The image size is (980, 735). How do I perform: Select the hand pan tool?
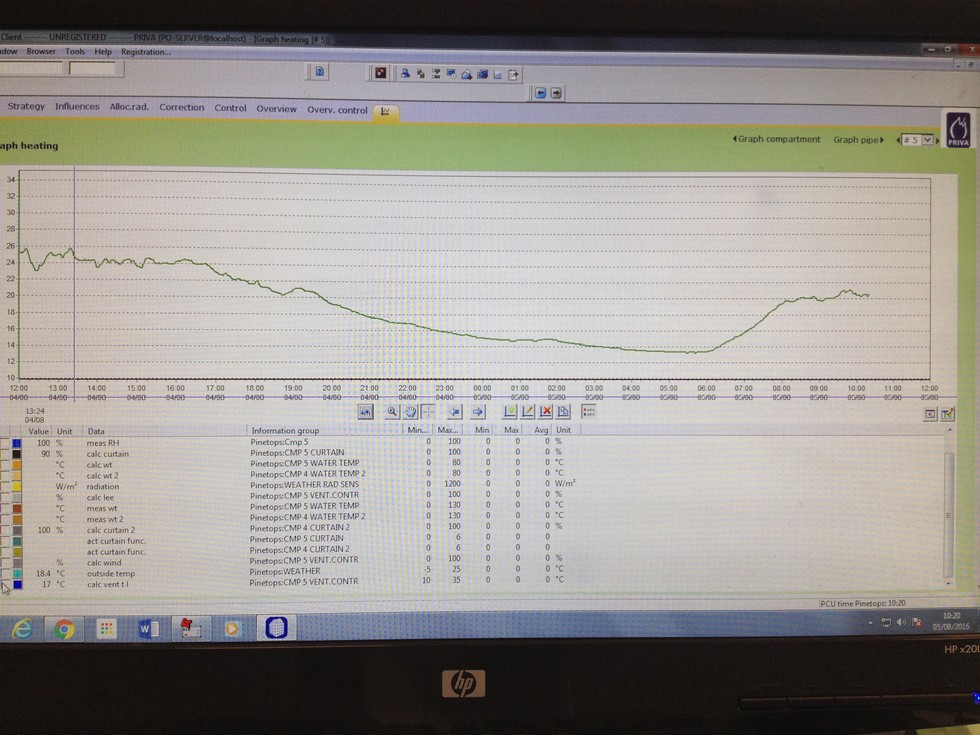point(410,411)
